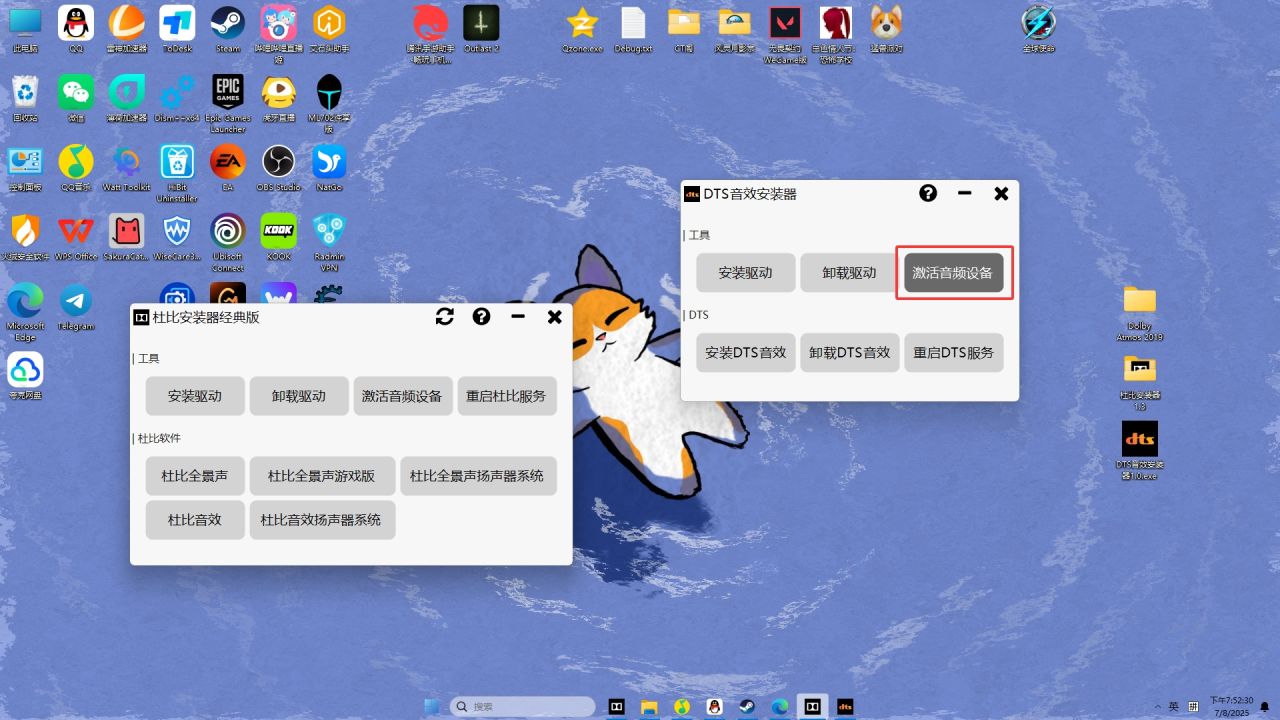Select the WiseCare365 desktop icon

coord(177,237)
